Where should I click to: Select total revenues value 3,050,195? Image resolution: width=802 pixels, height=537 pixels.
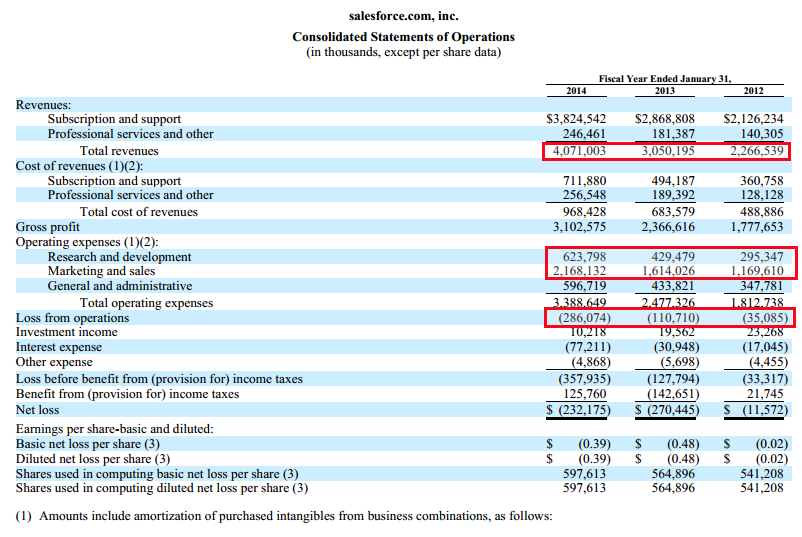[x=668, y=151]
